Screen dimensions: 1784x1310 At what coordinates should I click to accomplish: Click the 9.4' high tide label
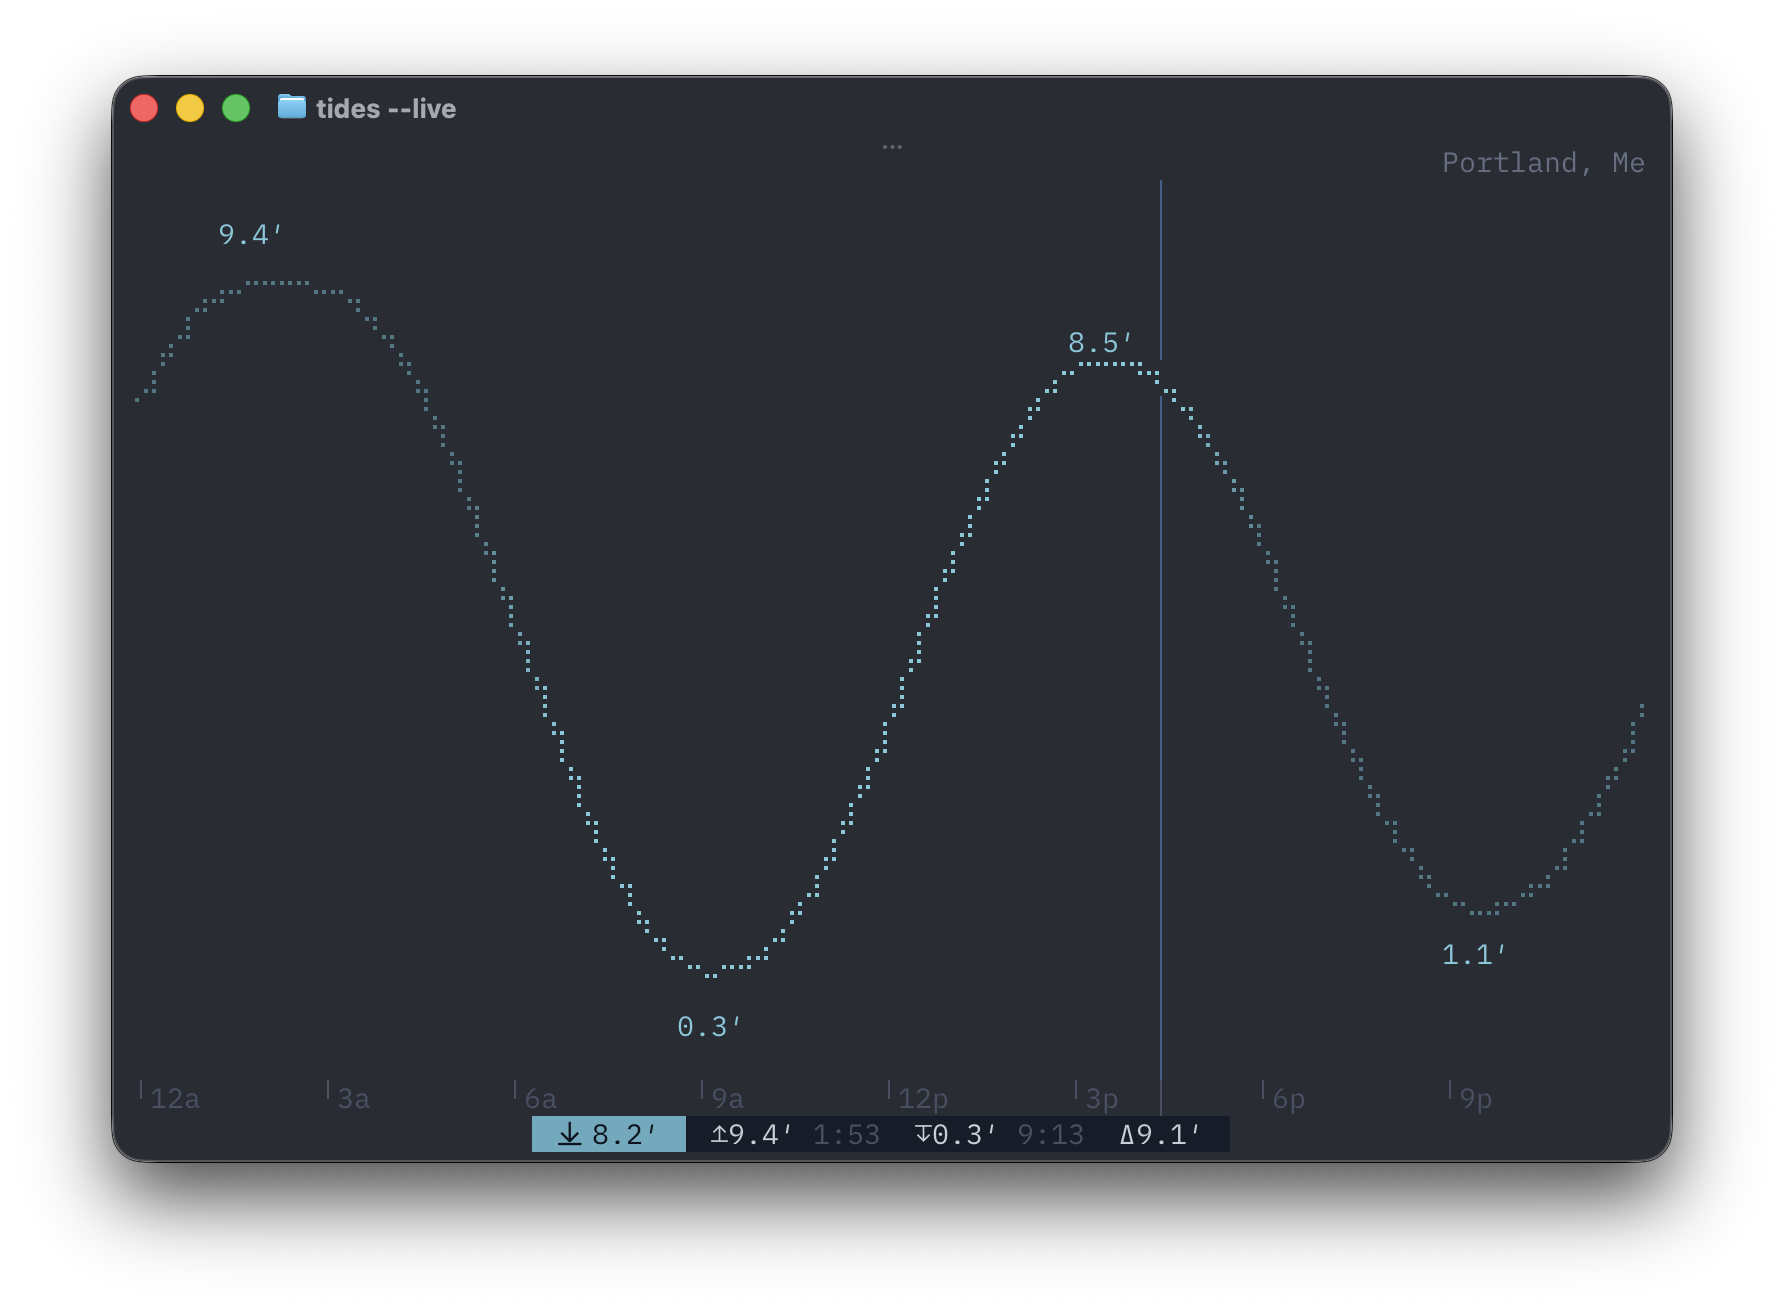[250, 234]
